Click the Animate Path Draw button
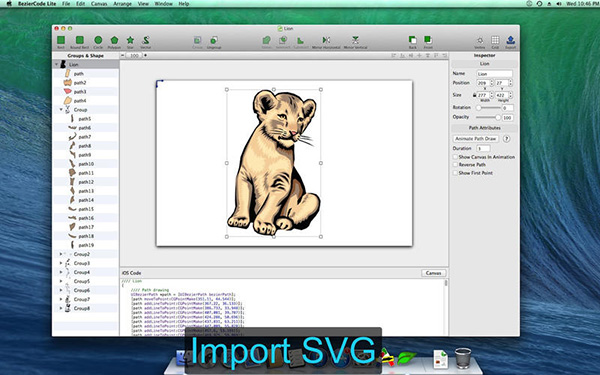Image resolution: width=600 pixels, height=375 pixels. (476, 139)
